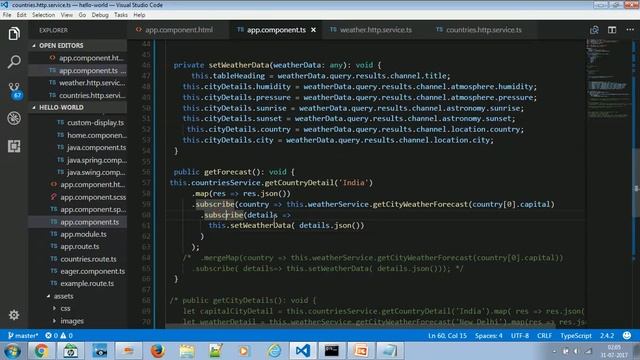640x360 pixels.
Task: Click Ln 60, Col 15 position indicator
Action: 447,336
